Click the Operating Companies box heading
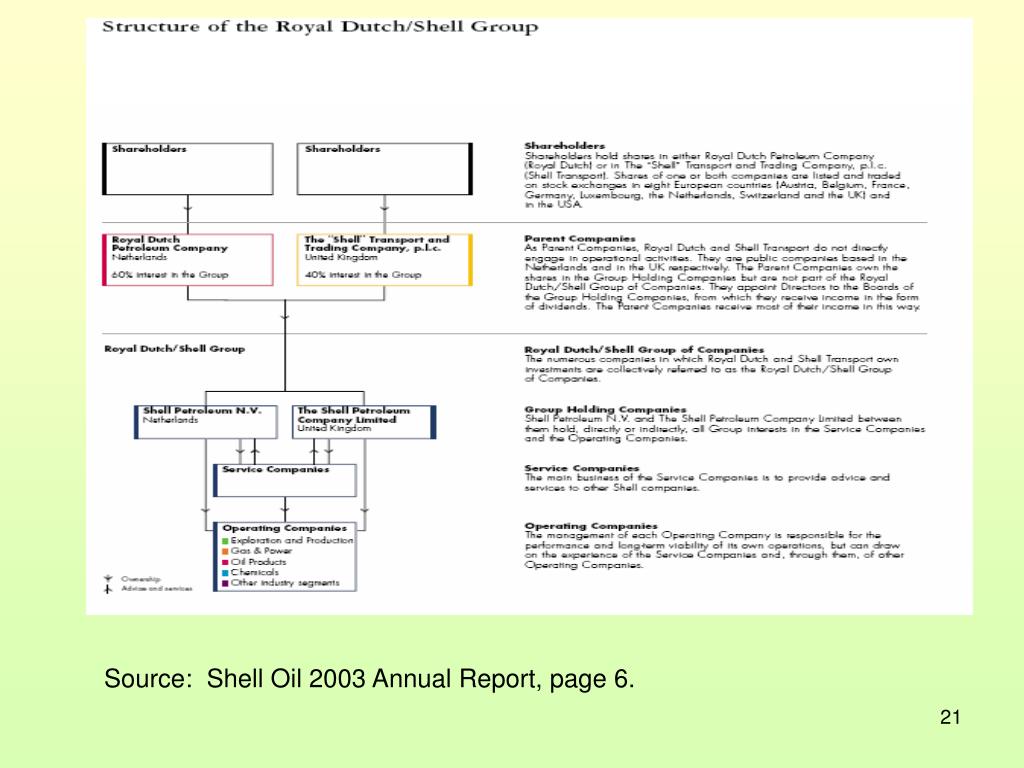Viewport: 1024px width, 768px height. click(x=284, y=528)
